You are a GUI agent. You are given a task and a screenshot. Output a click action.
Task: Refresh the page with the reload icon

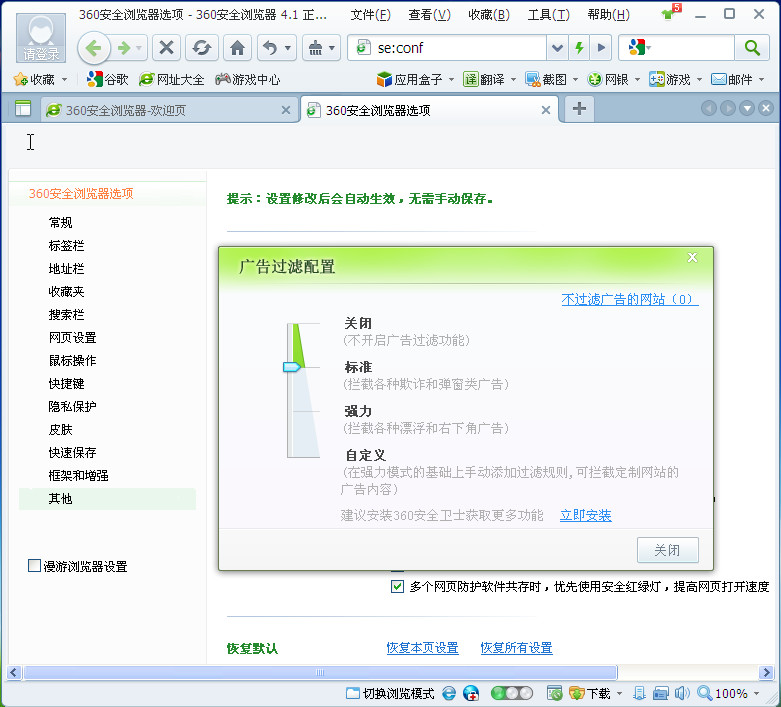[x=201, y=48]
